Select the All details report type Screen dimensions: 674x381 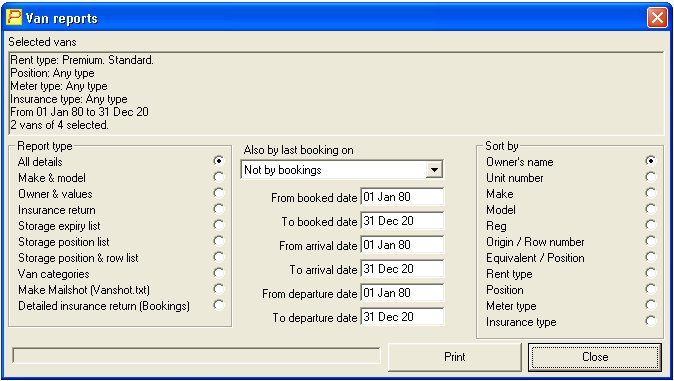(x=219, y=161)
